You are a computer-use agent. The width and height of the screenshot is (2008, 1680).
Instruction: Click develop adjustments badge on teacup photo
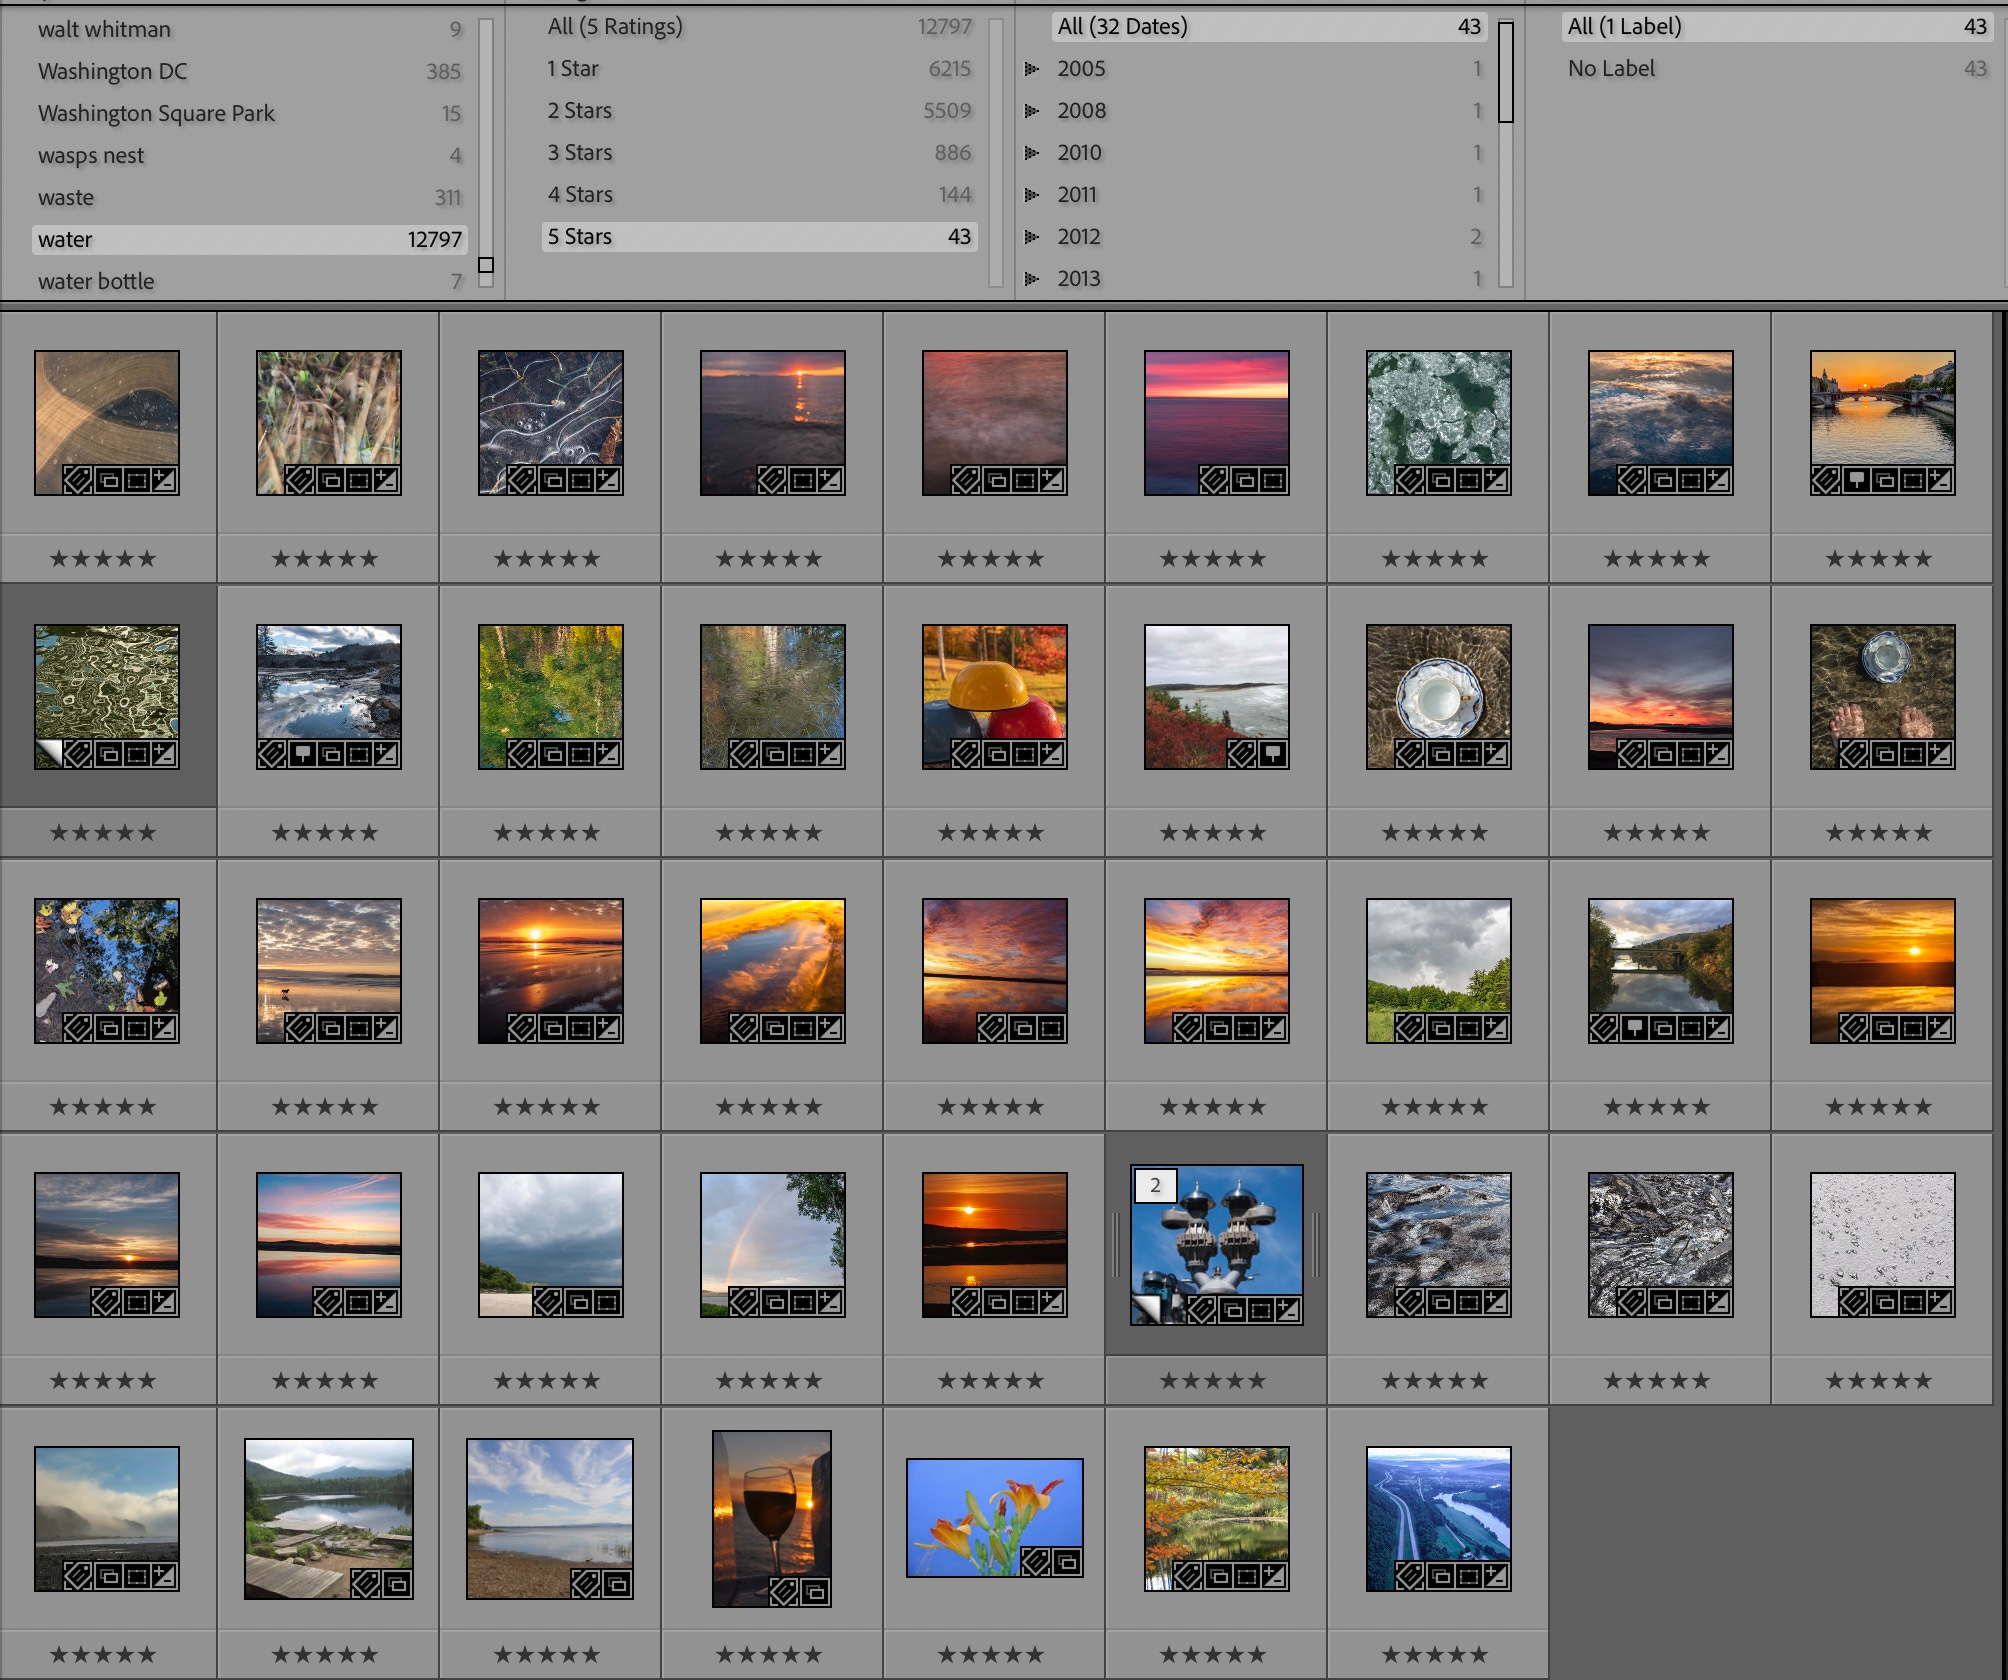click(x=1494, y=755)
